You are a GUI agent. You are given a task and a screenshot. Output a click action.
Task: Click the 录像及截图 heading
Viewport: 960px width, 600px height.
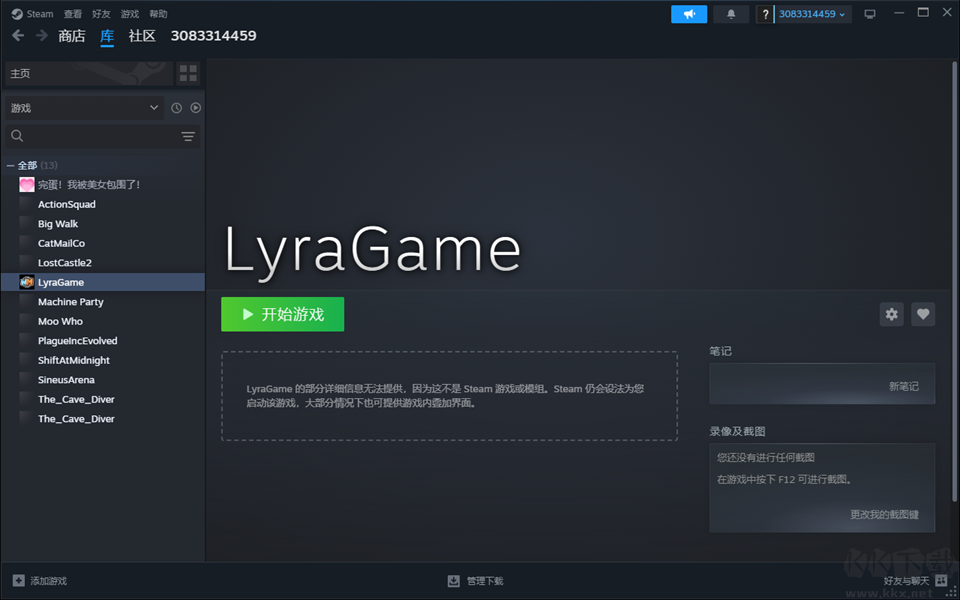coord(737,432)
